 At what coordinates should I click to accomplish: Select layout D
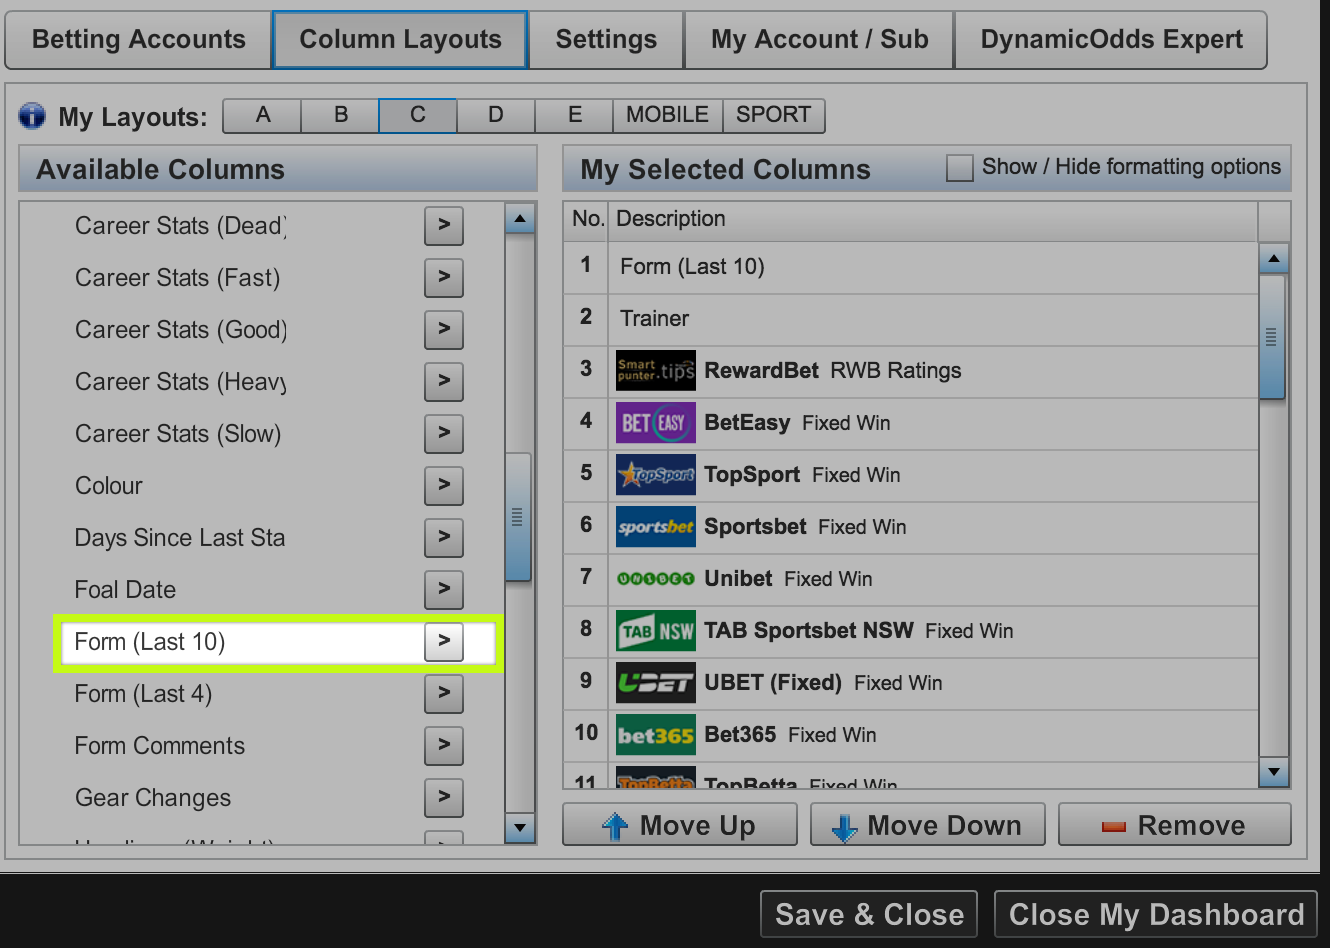[496, 115]
